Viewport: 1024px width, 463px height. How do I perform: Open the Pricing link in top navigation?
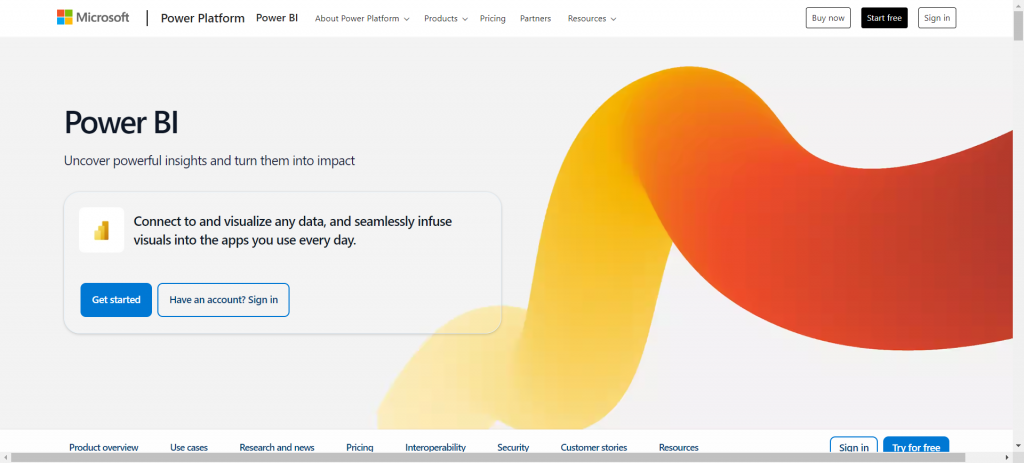pos(492,19)
